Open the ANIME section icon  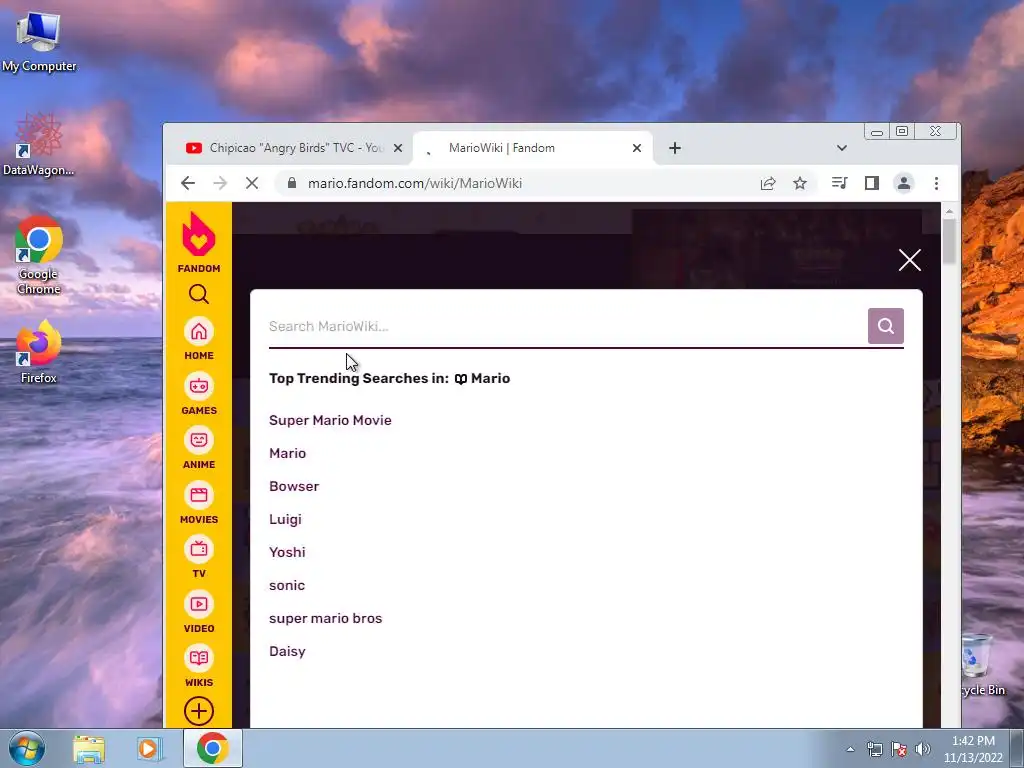click(199, 448)
